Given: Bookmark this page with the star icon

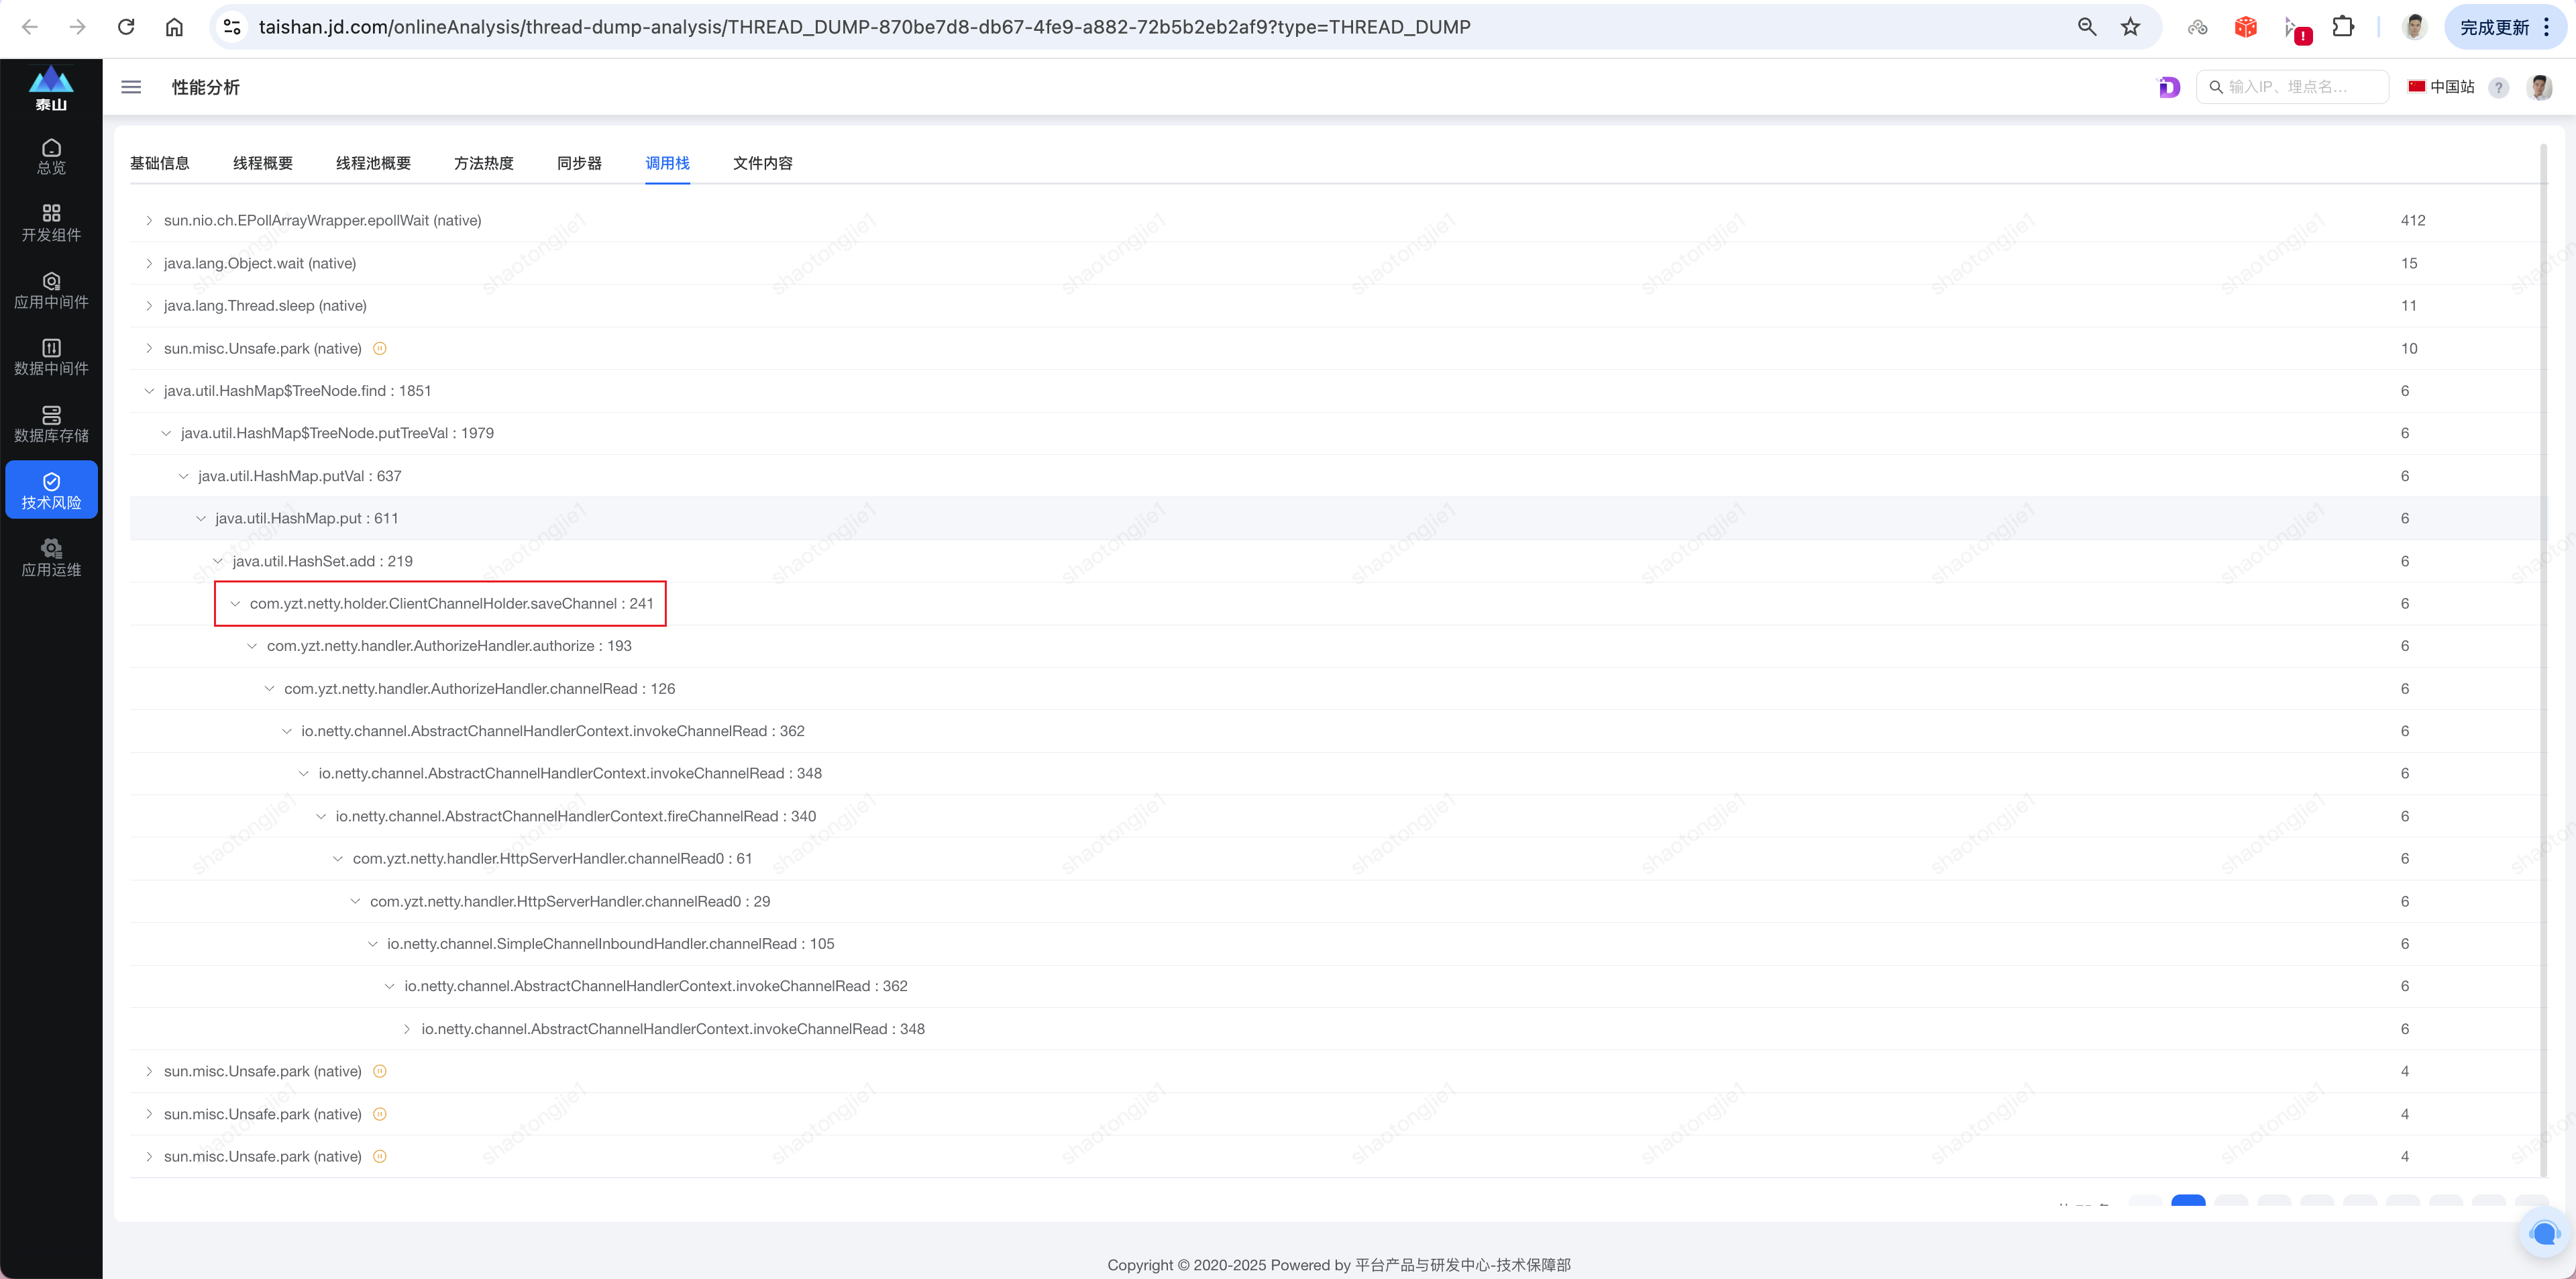Looking at the screenshot, I should pyautogui.click(x=2130, y=27).
